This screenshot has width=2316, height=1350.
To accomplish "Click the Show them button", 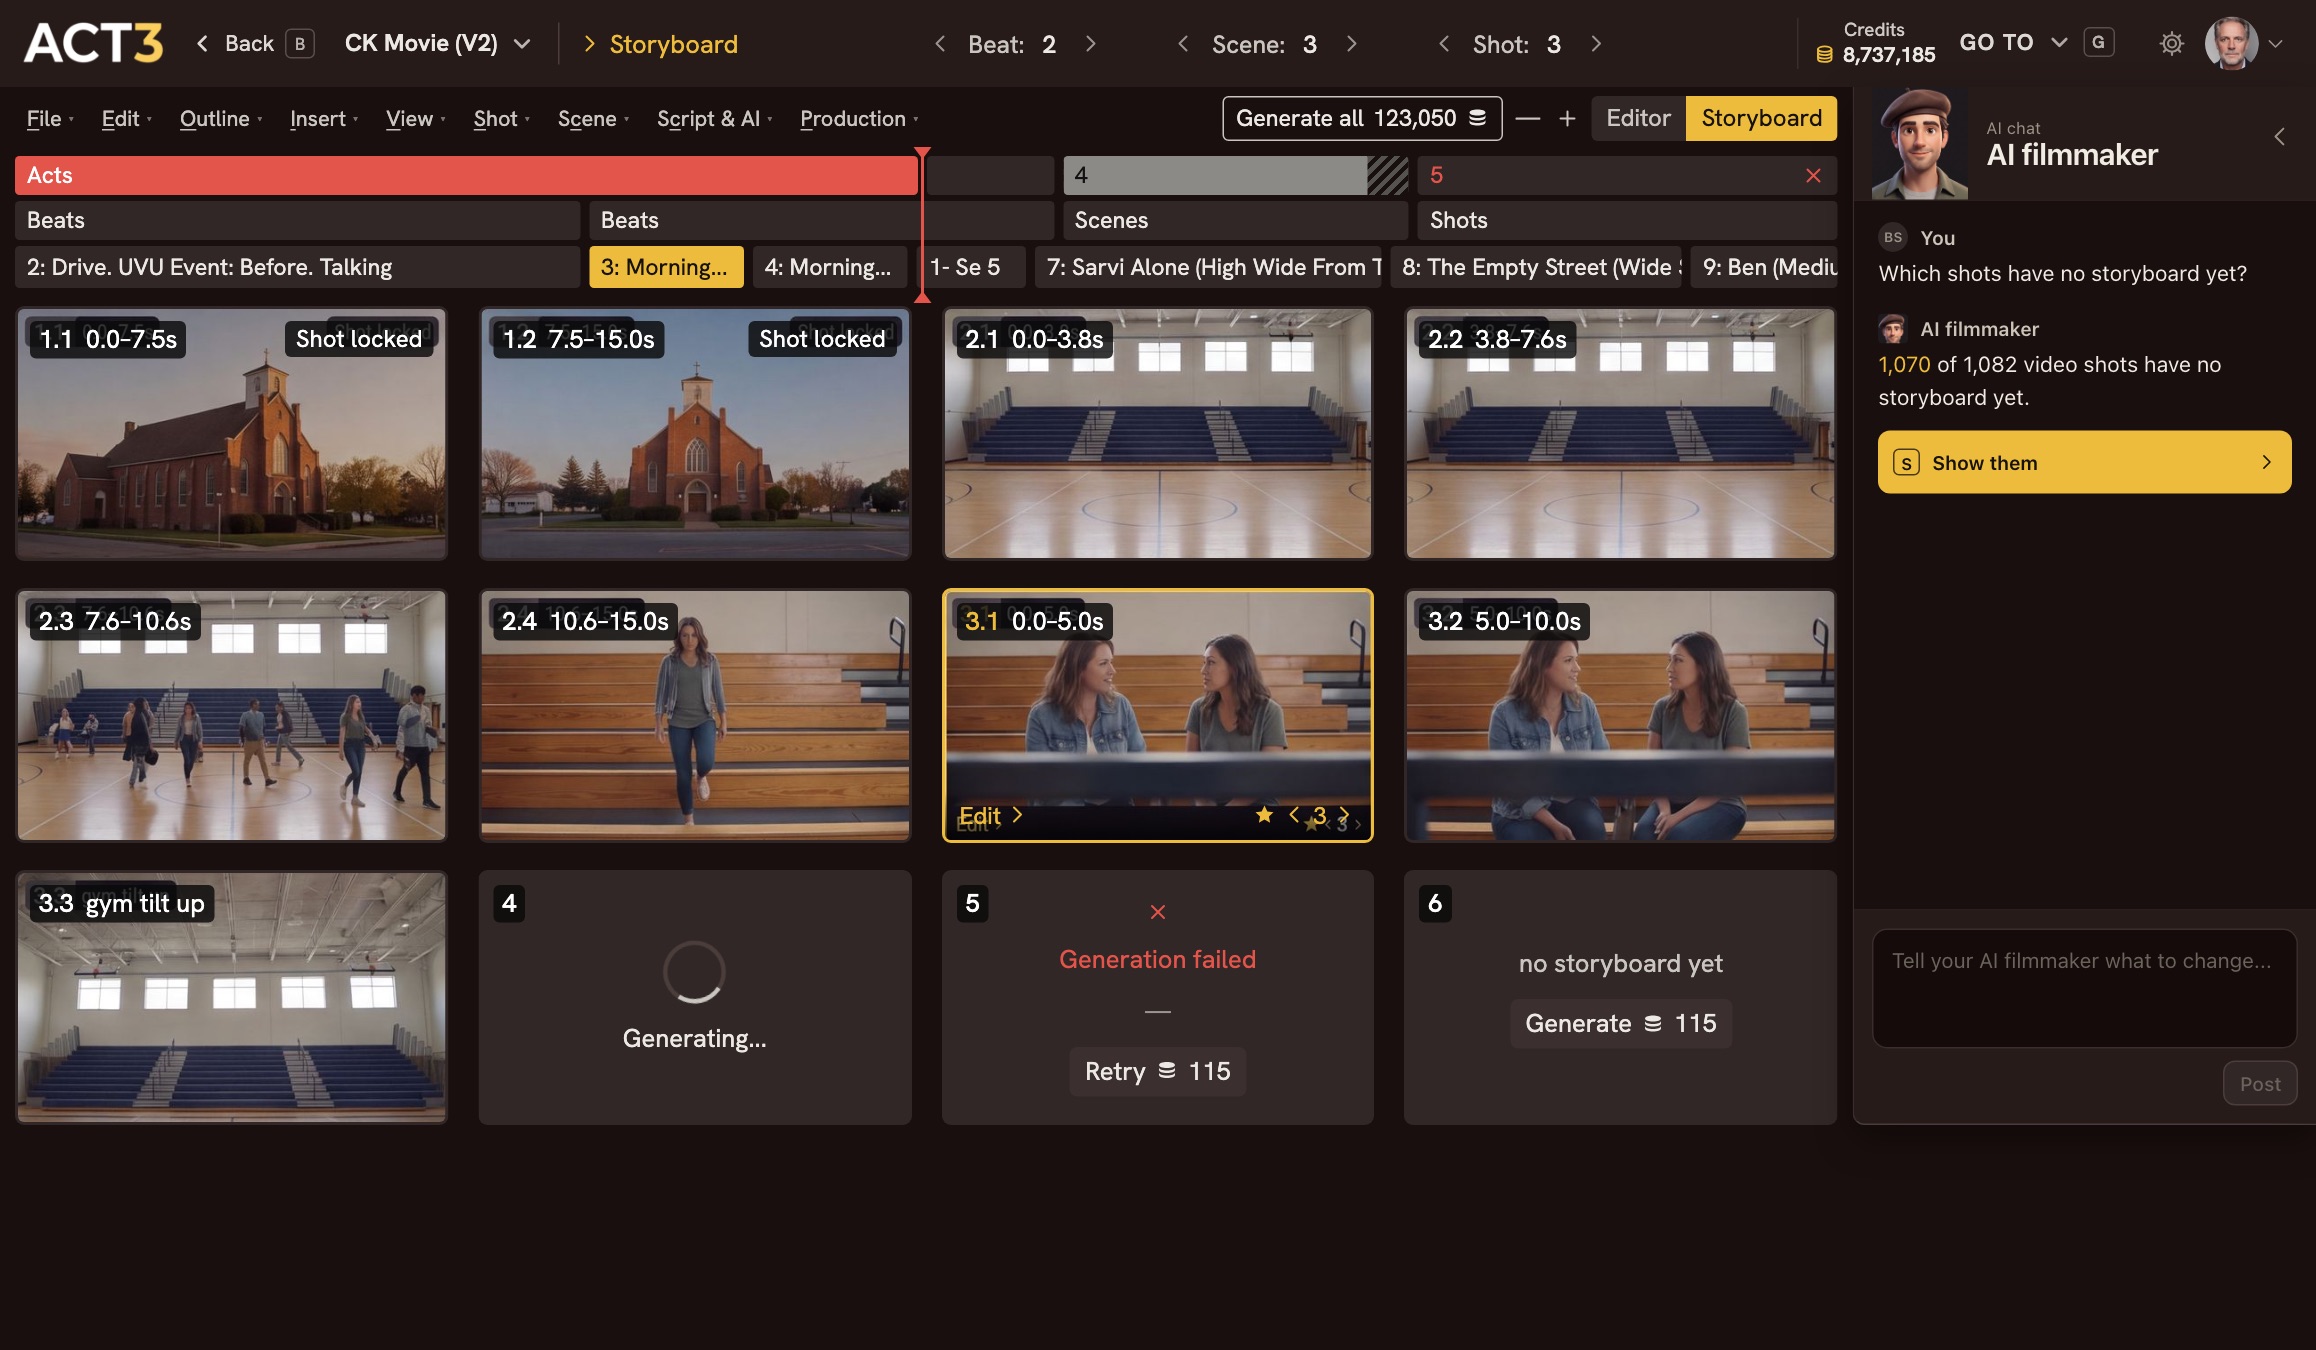I will pos(2084,462).
